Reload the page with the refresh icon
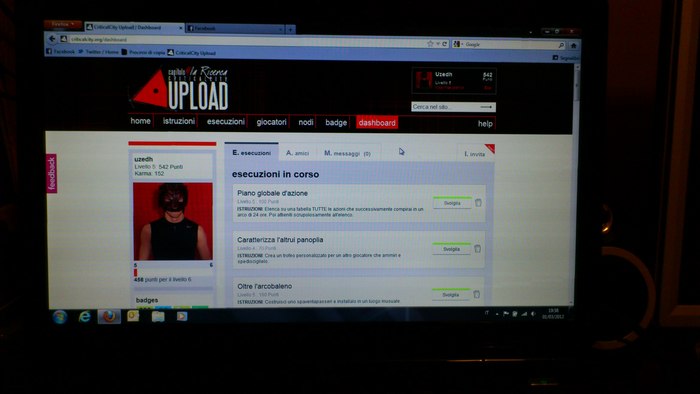Viewport: 700px width, 394px height. 445,44
